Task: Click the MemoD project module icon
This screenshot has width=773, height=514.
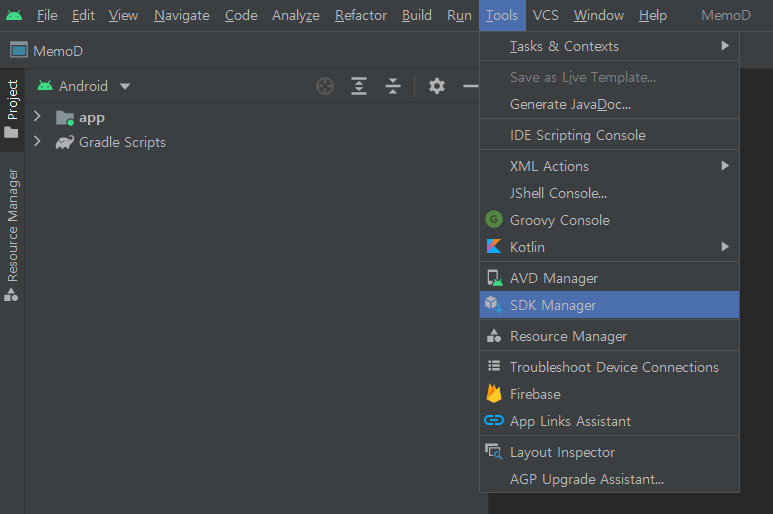Action: click(19, 50)
